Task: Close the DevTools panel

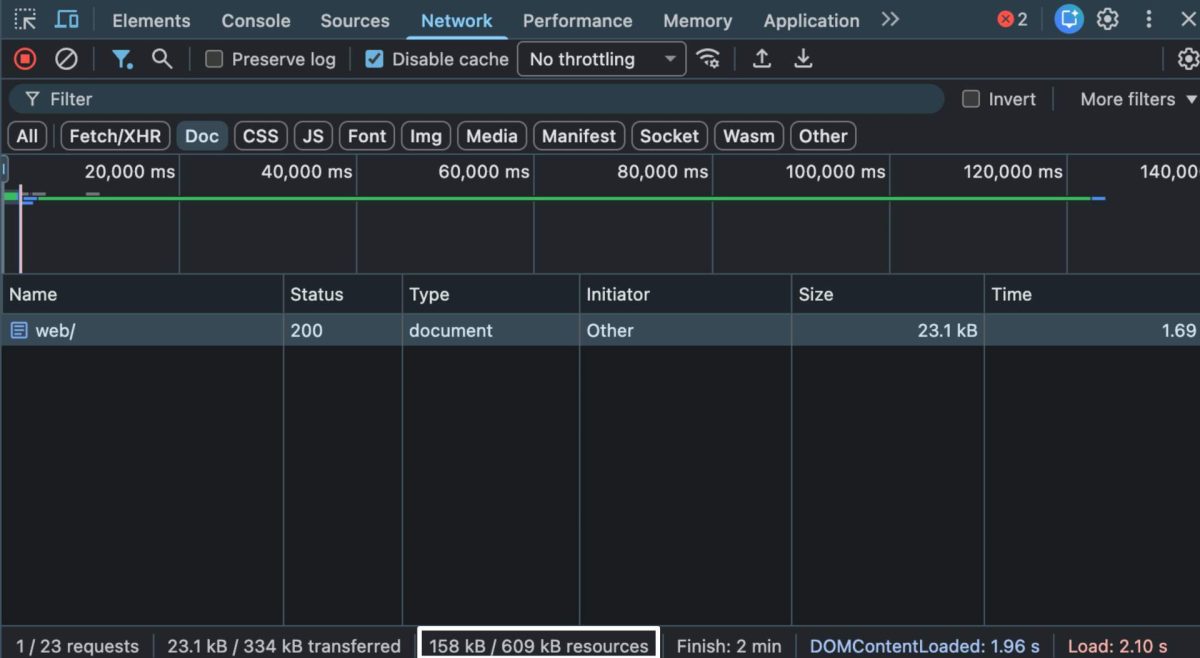Action: tap(1188, 19)
